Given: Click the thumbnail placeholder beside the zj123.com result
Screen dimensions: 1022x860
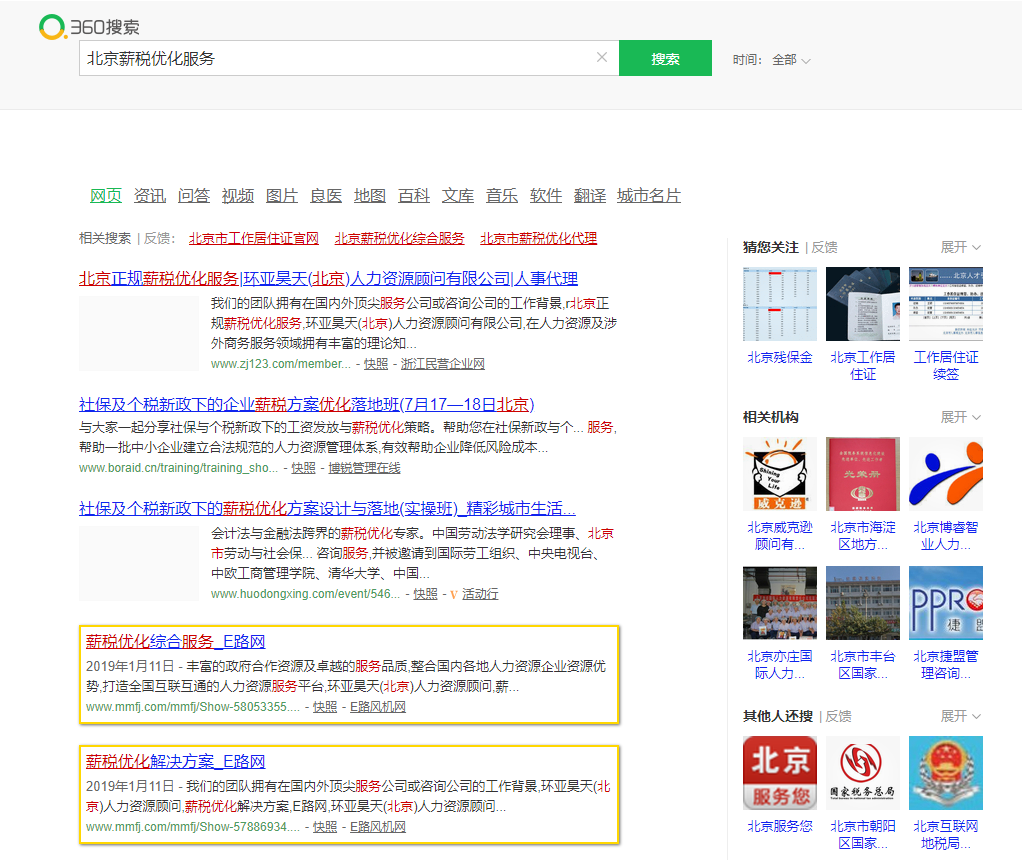Looking at the screenshot, I should coord(139,334).
